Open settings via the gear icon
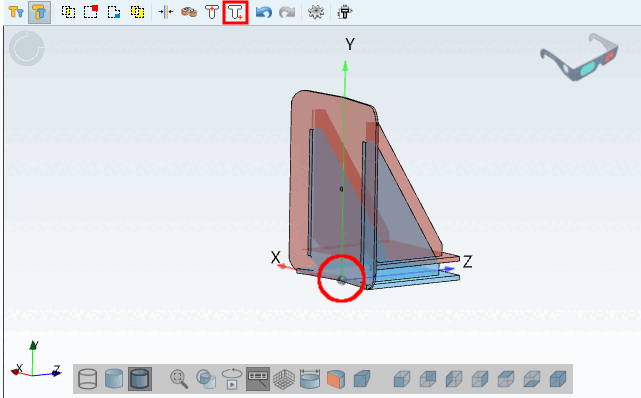Screen dimensions: 641x398 click(x=316, y=12)
